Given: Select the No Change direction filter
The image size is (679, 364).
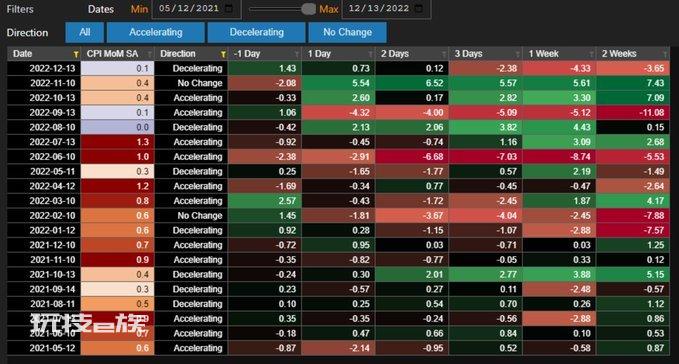Looking at the screenshot, I should 347,32.
